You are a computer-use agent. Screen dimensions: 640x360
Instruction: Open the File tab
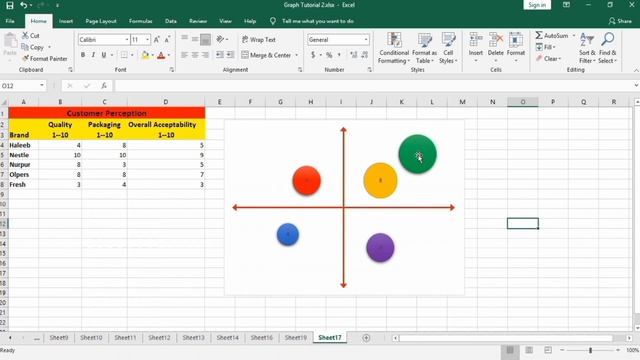tap(10, 21)
